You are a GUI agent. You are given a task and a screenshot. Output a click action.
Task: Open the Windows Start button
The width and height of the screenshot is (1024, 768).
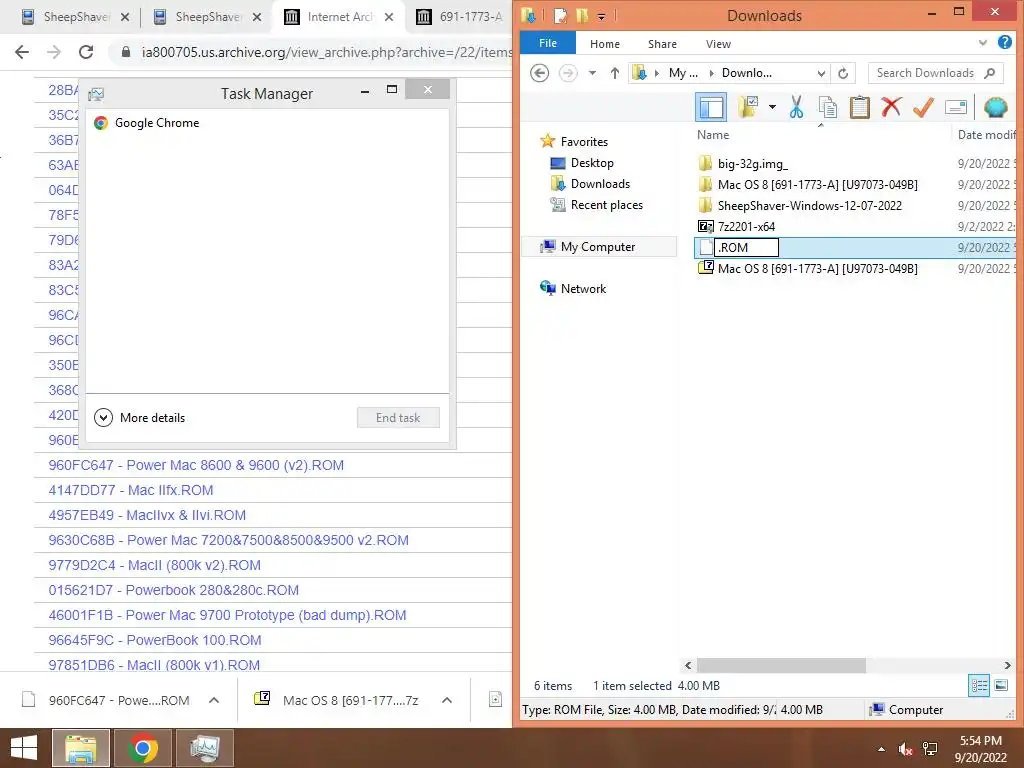24,748
